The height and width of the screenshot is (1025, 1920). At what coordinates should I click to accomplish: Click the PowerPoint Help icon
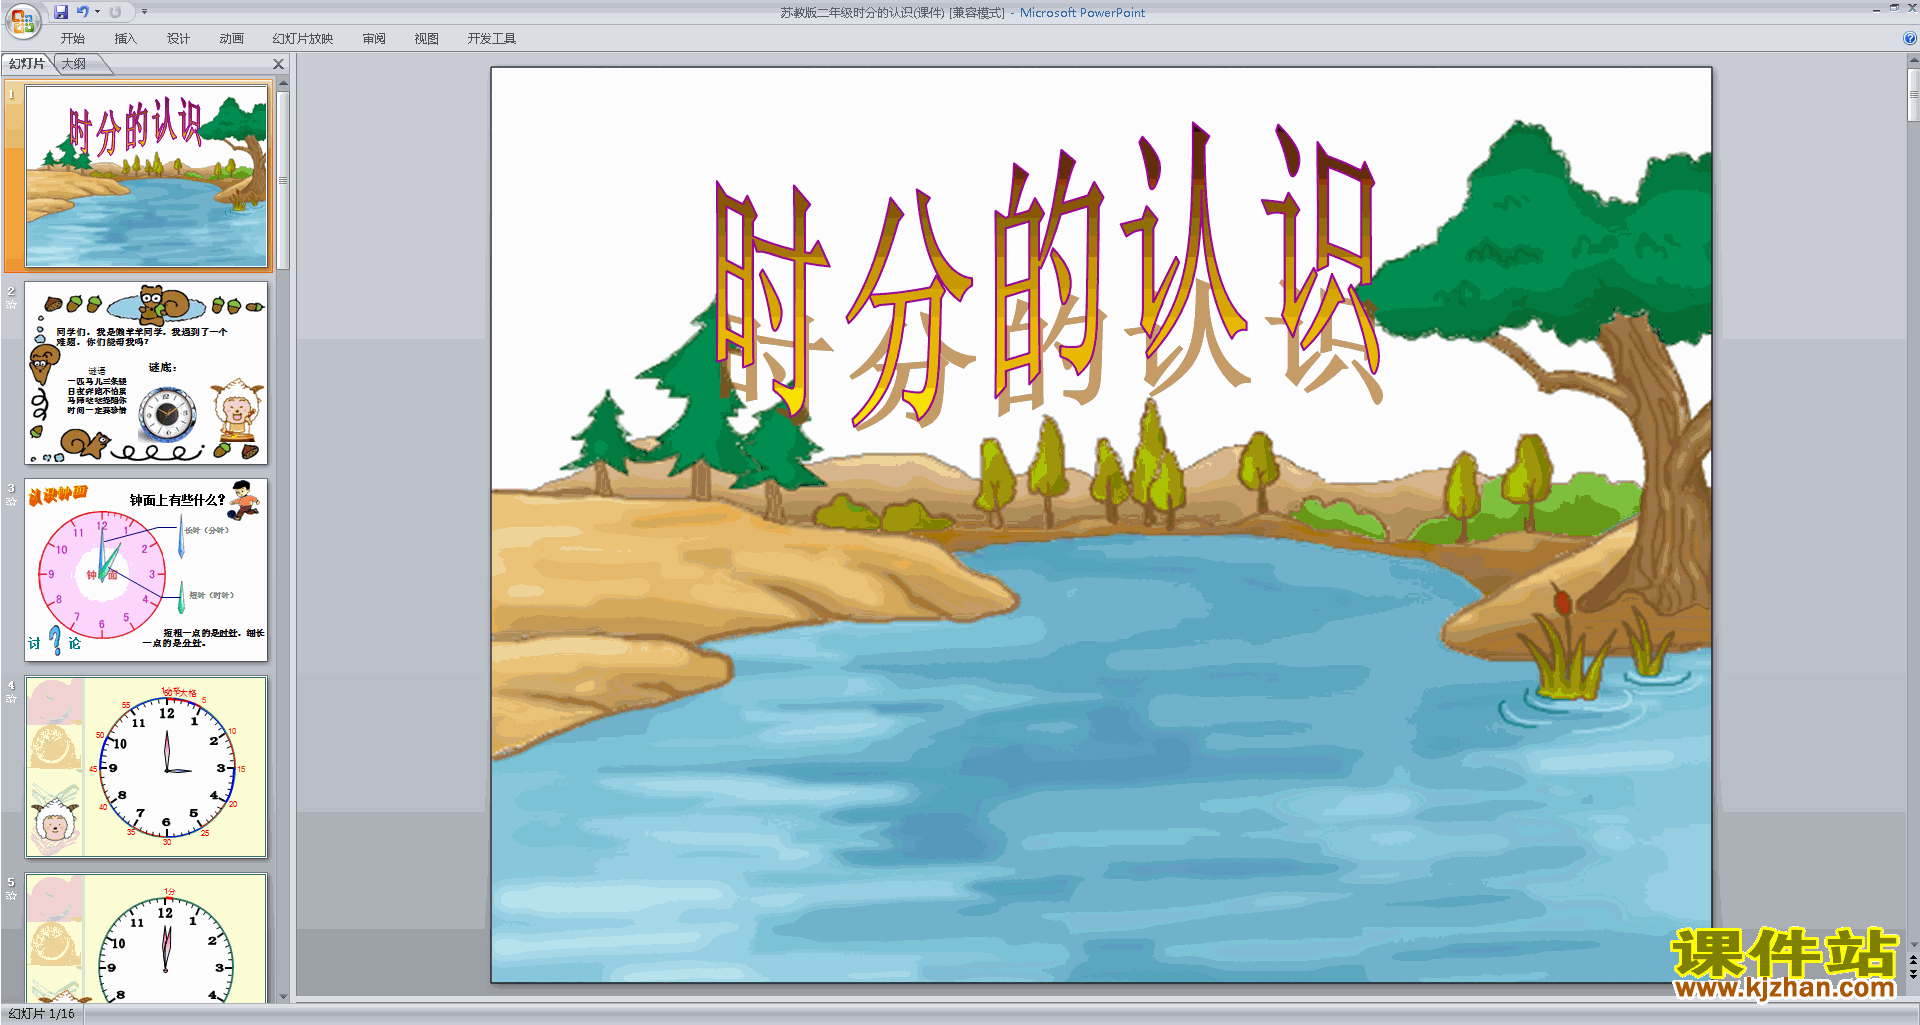point(1909,39)
